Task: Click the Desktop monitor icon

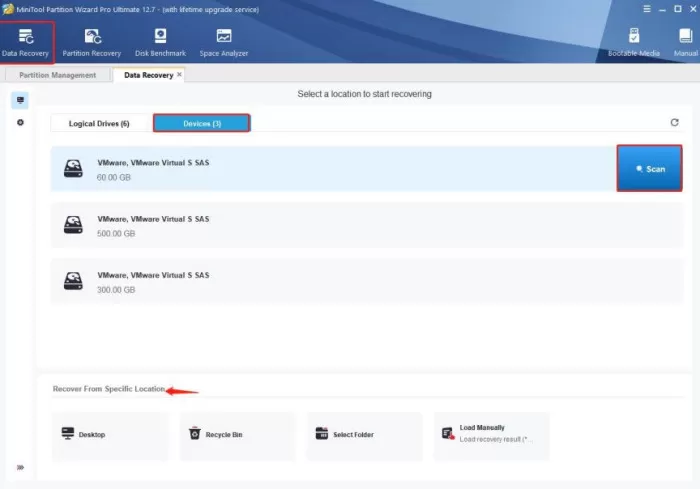Action: coord(68,433)
